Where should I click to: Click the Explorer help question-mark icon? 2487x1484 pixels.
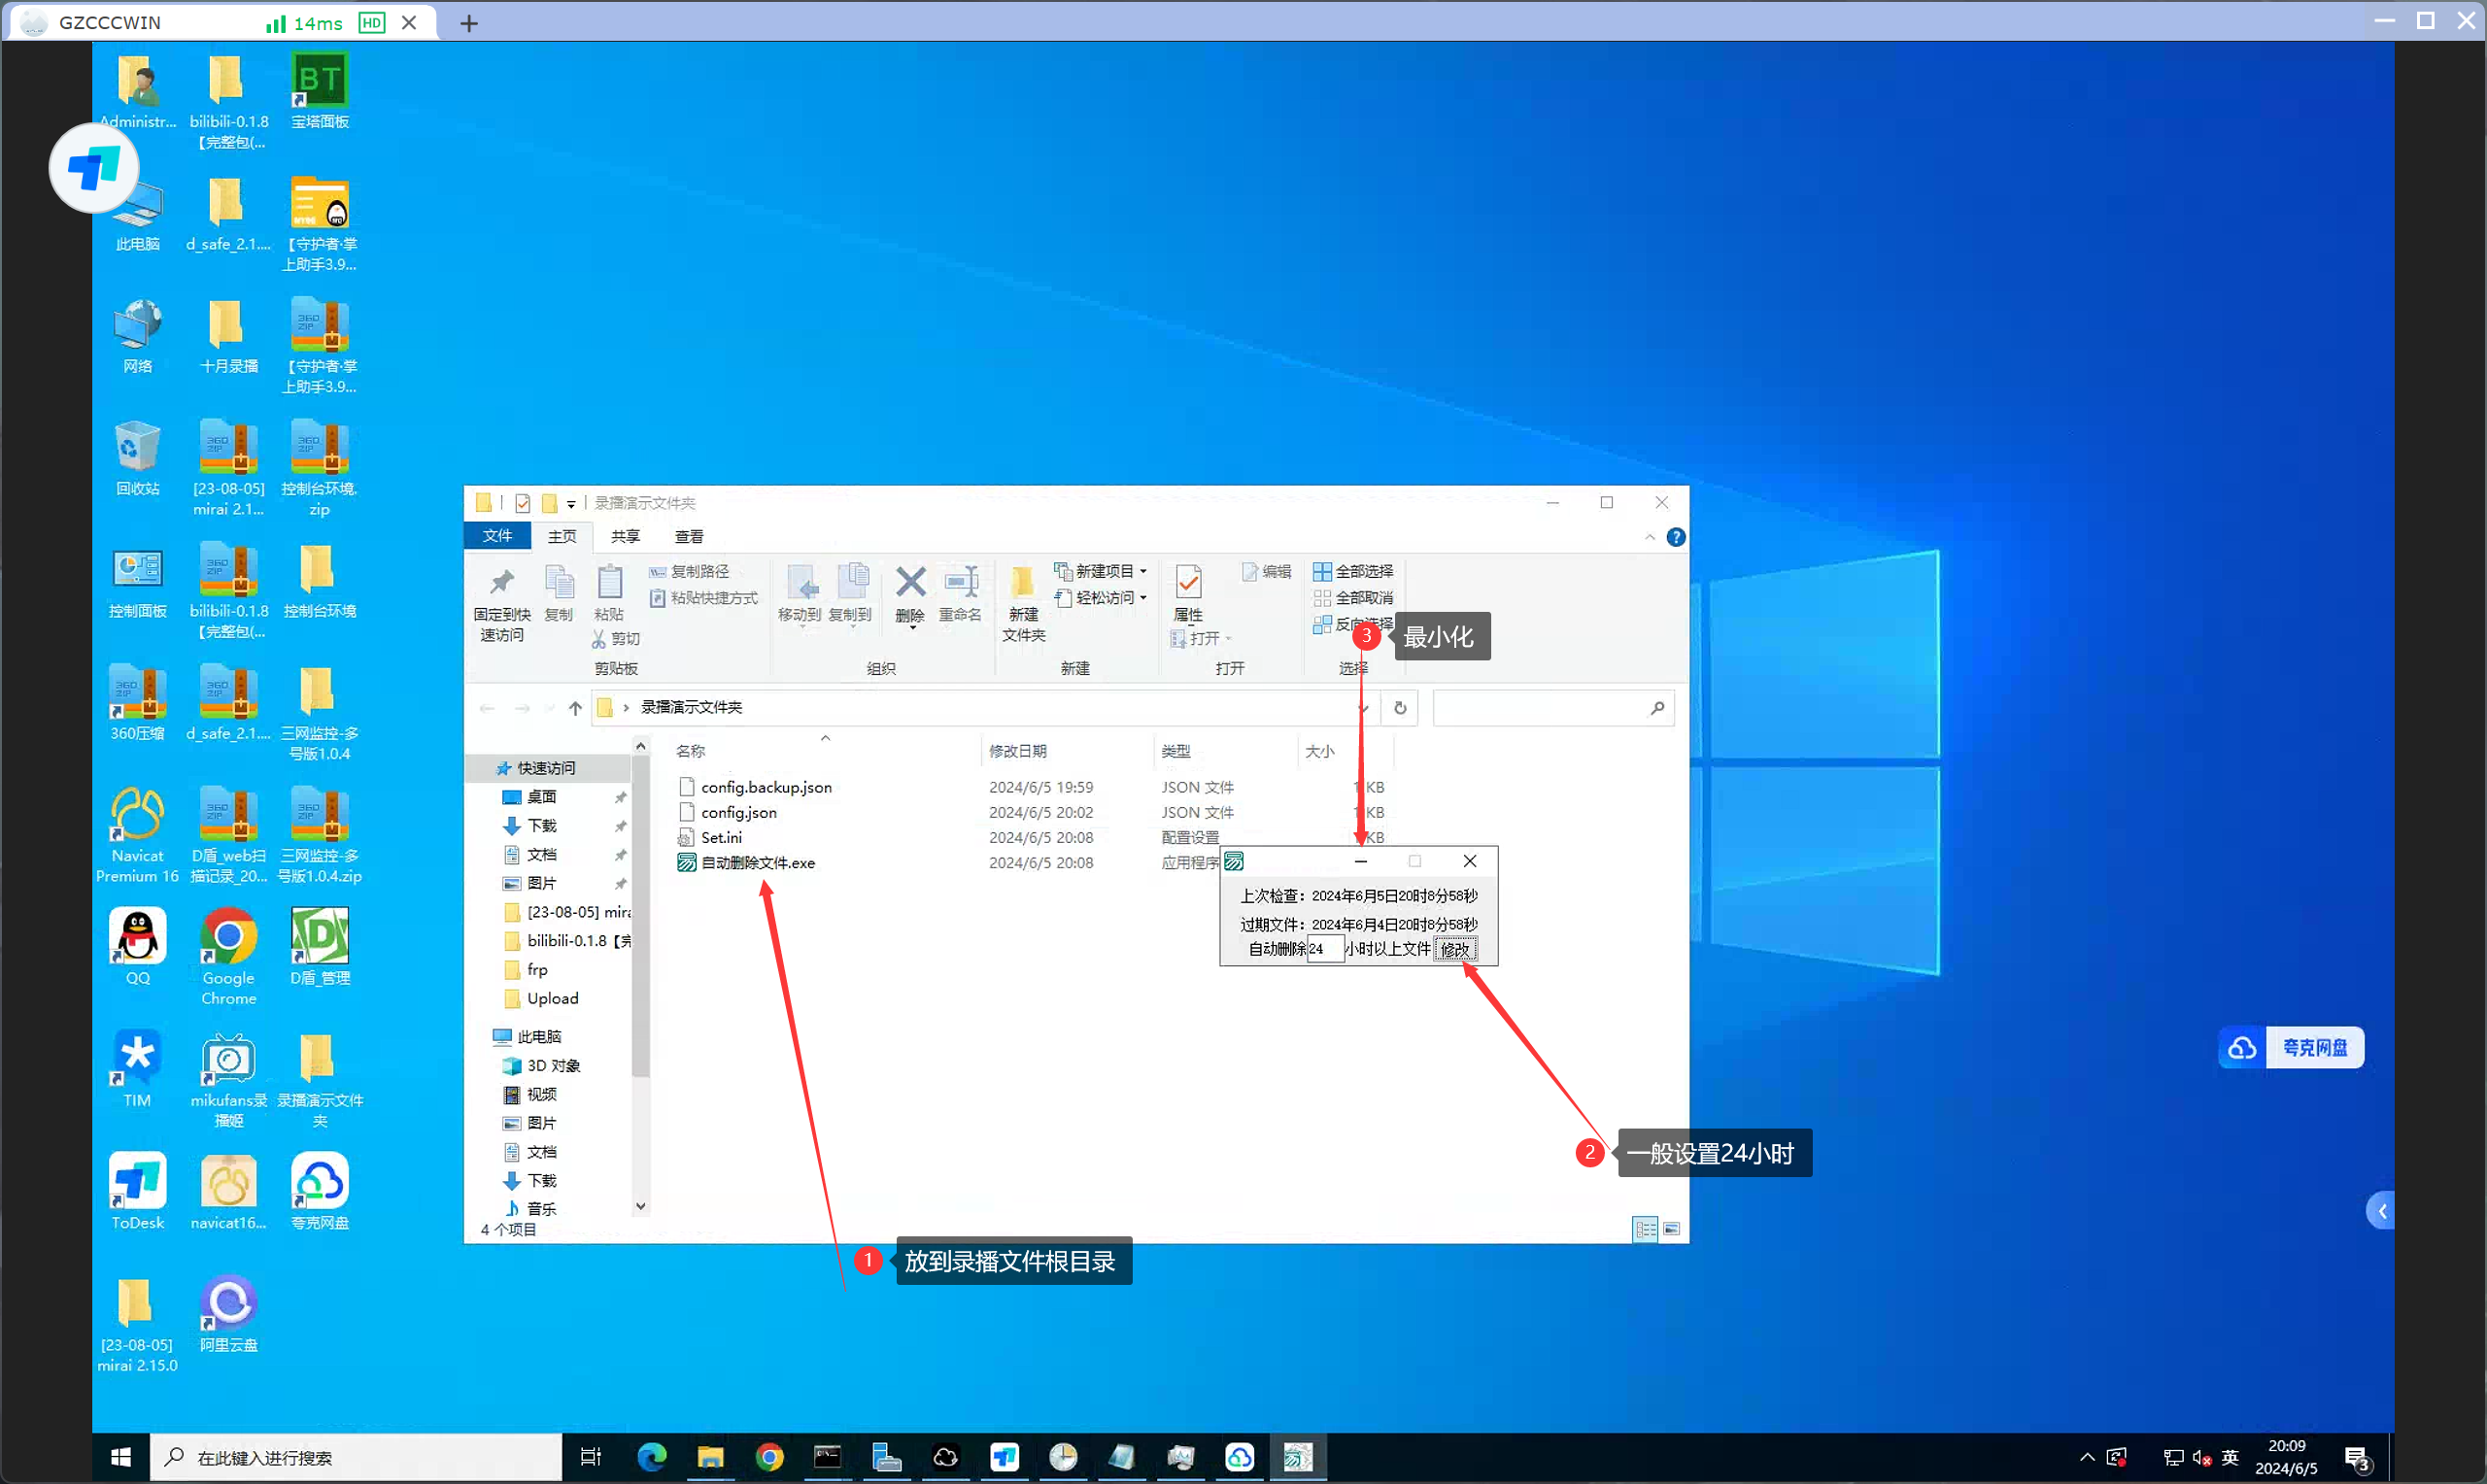pos(1675,537)
